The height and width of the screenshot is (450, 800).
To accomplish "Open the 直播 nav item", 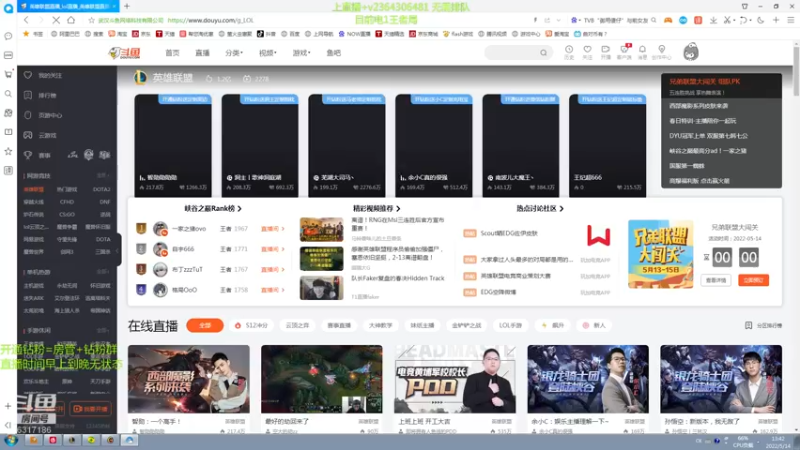I will 203,53.
